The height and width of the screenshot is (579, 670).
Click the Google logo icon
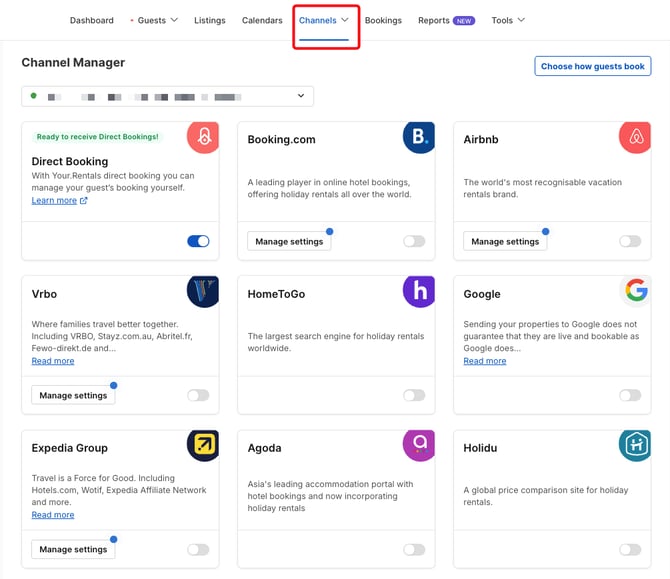pyautogui.click(x=635, y=291)
